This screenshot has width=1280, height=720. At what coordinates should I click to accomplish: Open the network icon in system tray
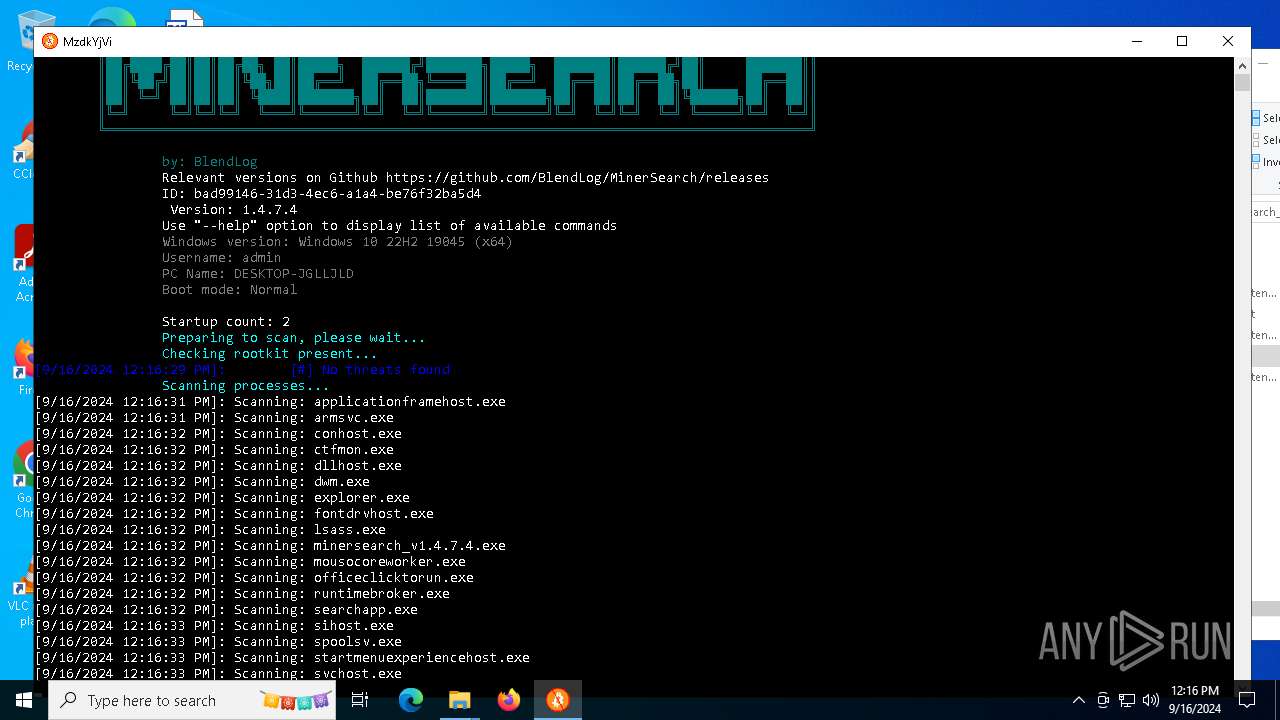[x=1127, y=700]
